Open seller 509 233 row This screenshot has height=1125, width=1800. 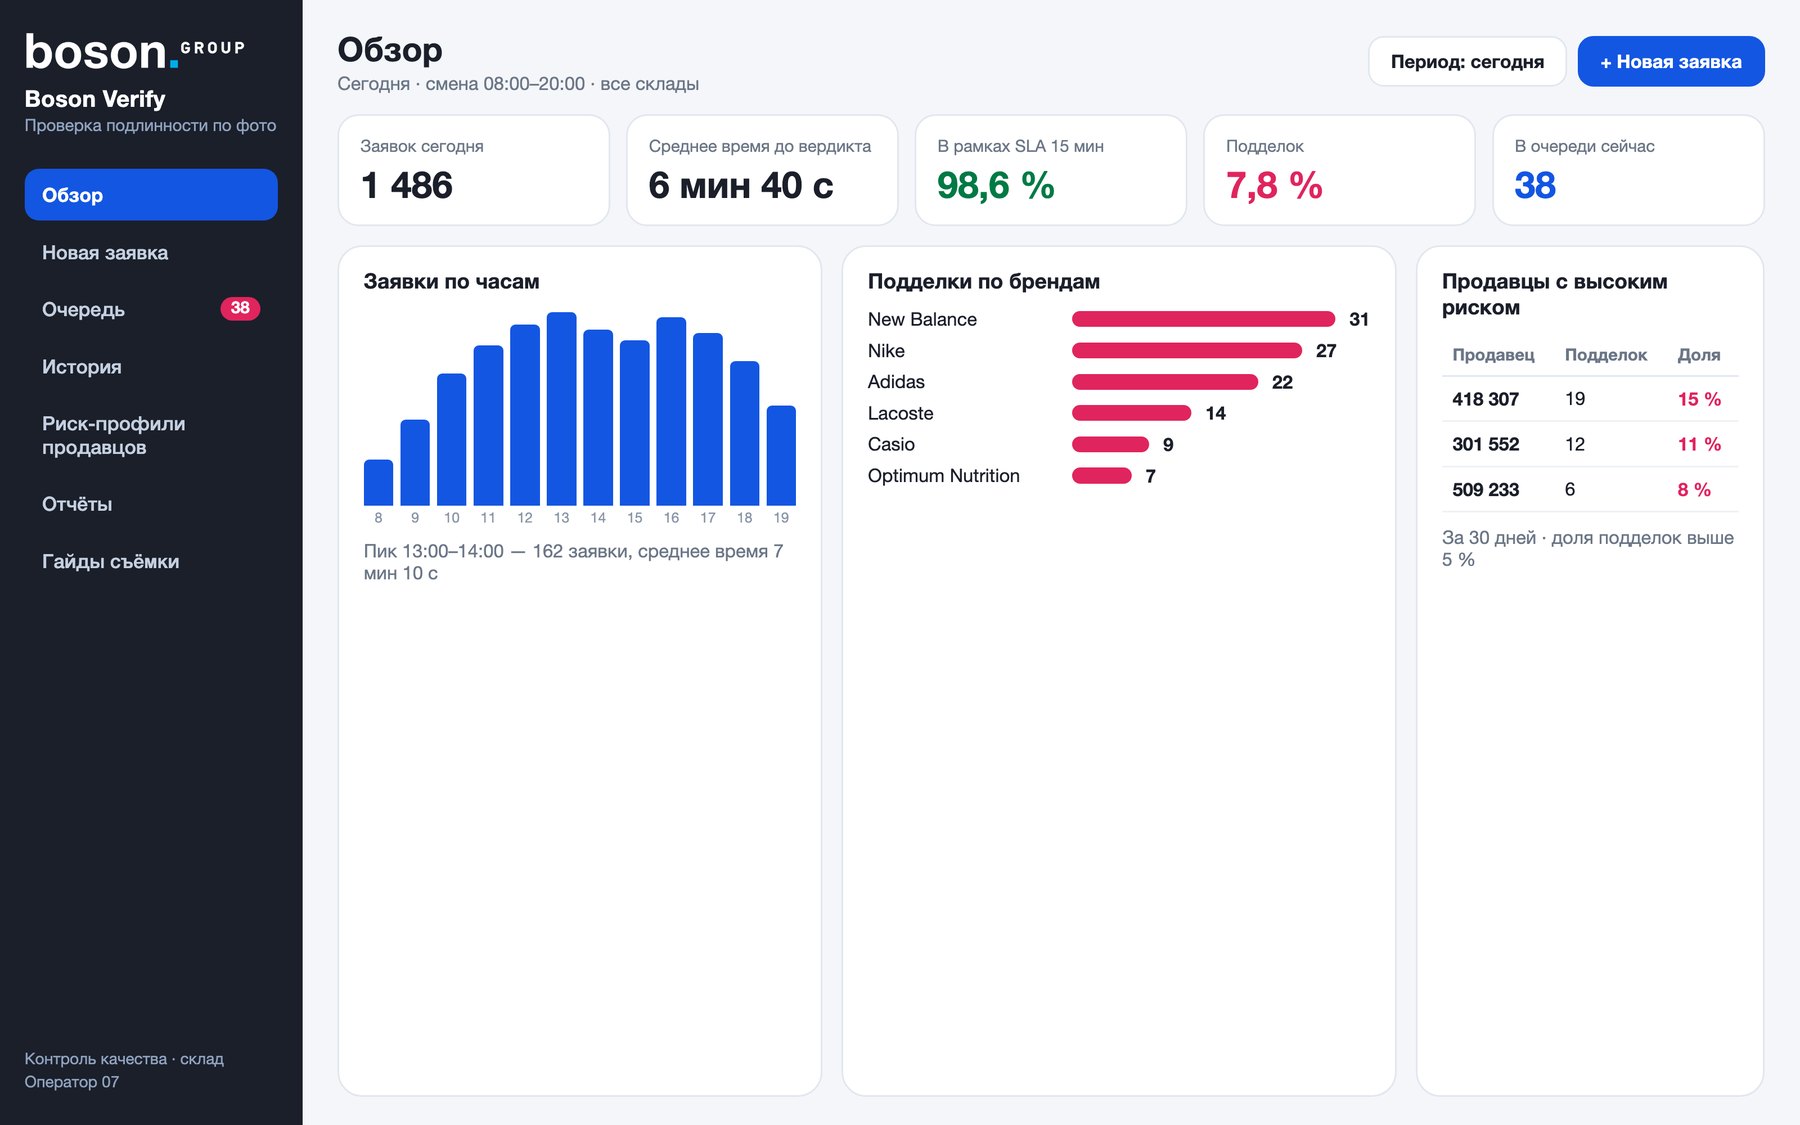[x=1590, y=489]
